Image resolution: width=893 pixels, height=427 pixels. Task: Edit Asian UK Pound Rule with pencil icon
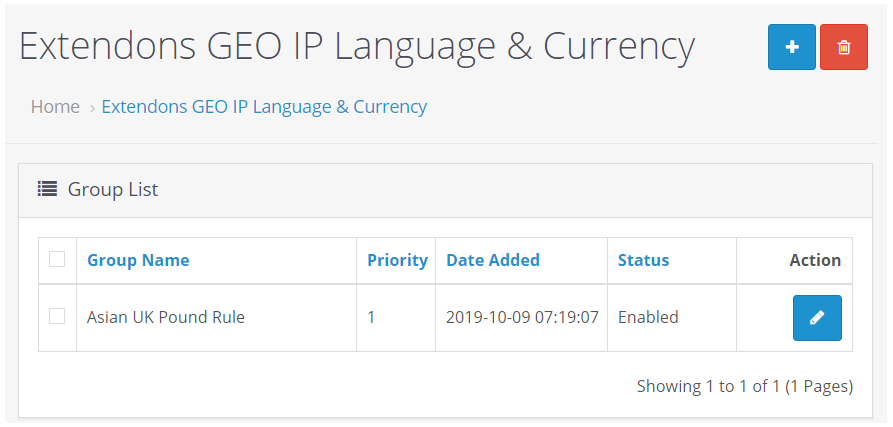coord(817,318)
